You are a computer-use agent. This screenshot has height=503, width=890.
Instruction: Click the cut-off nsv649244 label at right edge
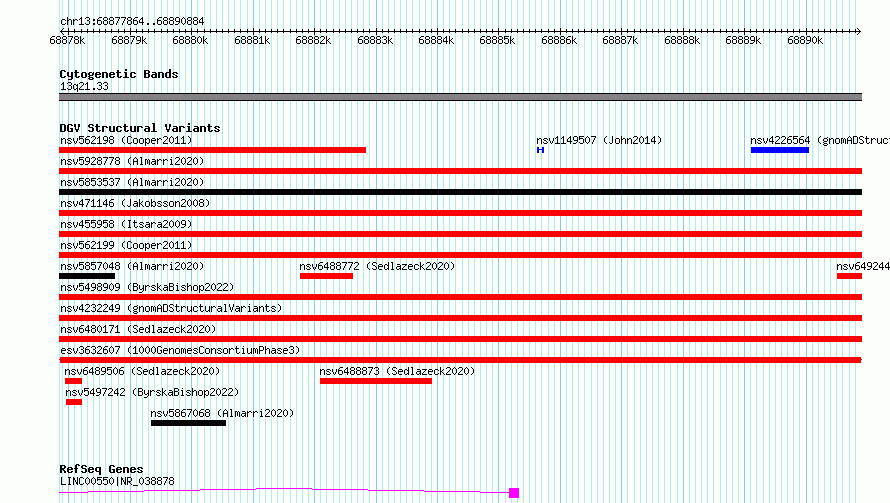coord(863,266)
